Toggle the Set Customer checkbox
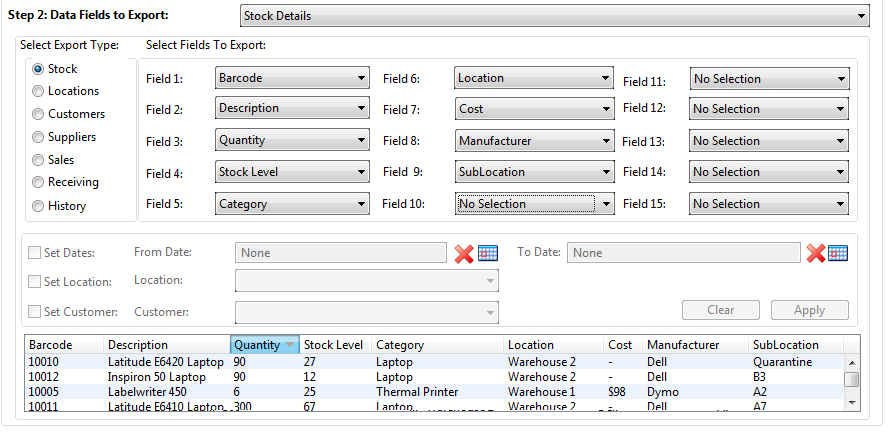 point(35,312)
